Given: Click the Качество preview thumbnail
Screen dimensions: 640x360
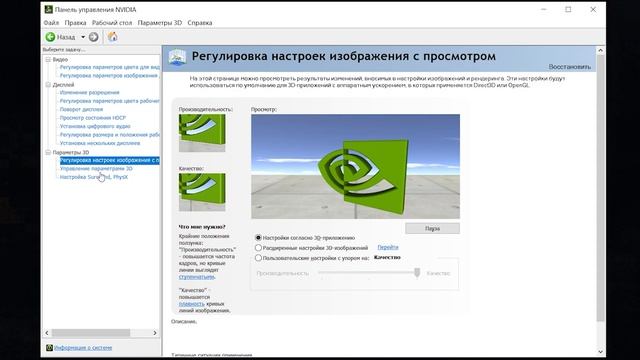Looking at the screenshot, I should pyautogui.click(x=202, y=192).
